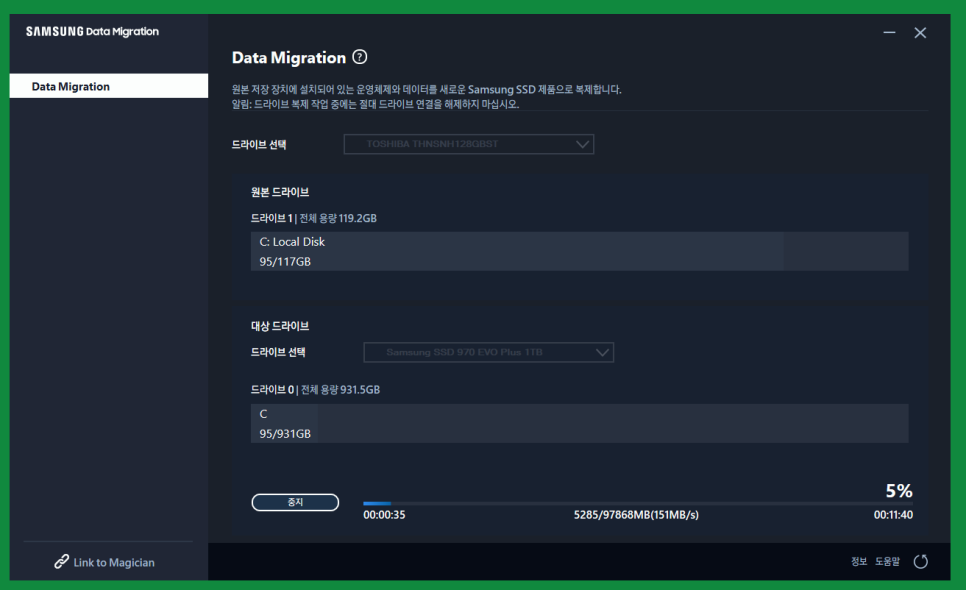Click the remaining time 00:11:40

tap(893, 515)
